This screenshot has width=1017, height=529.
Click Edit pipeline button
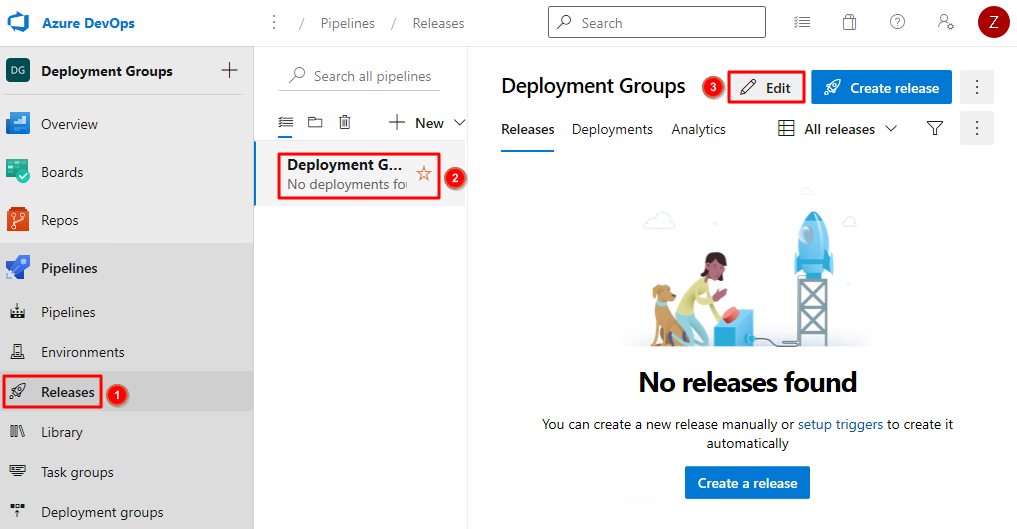click(x=766, y=88)
